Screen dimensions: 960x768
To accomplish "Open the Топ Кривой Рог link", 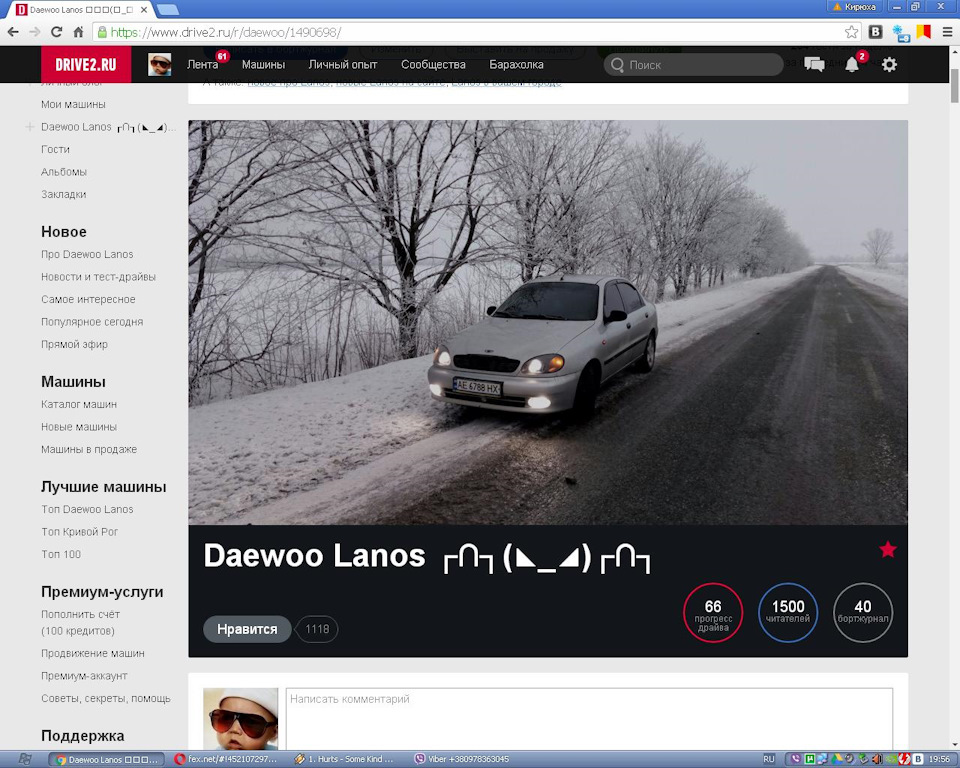I will click(80, 532).
